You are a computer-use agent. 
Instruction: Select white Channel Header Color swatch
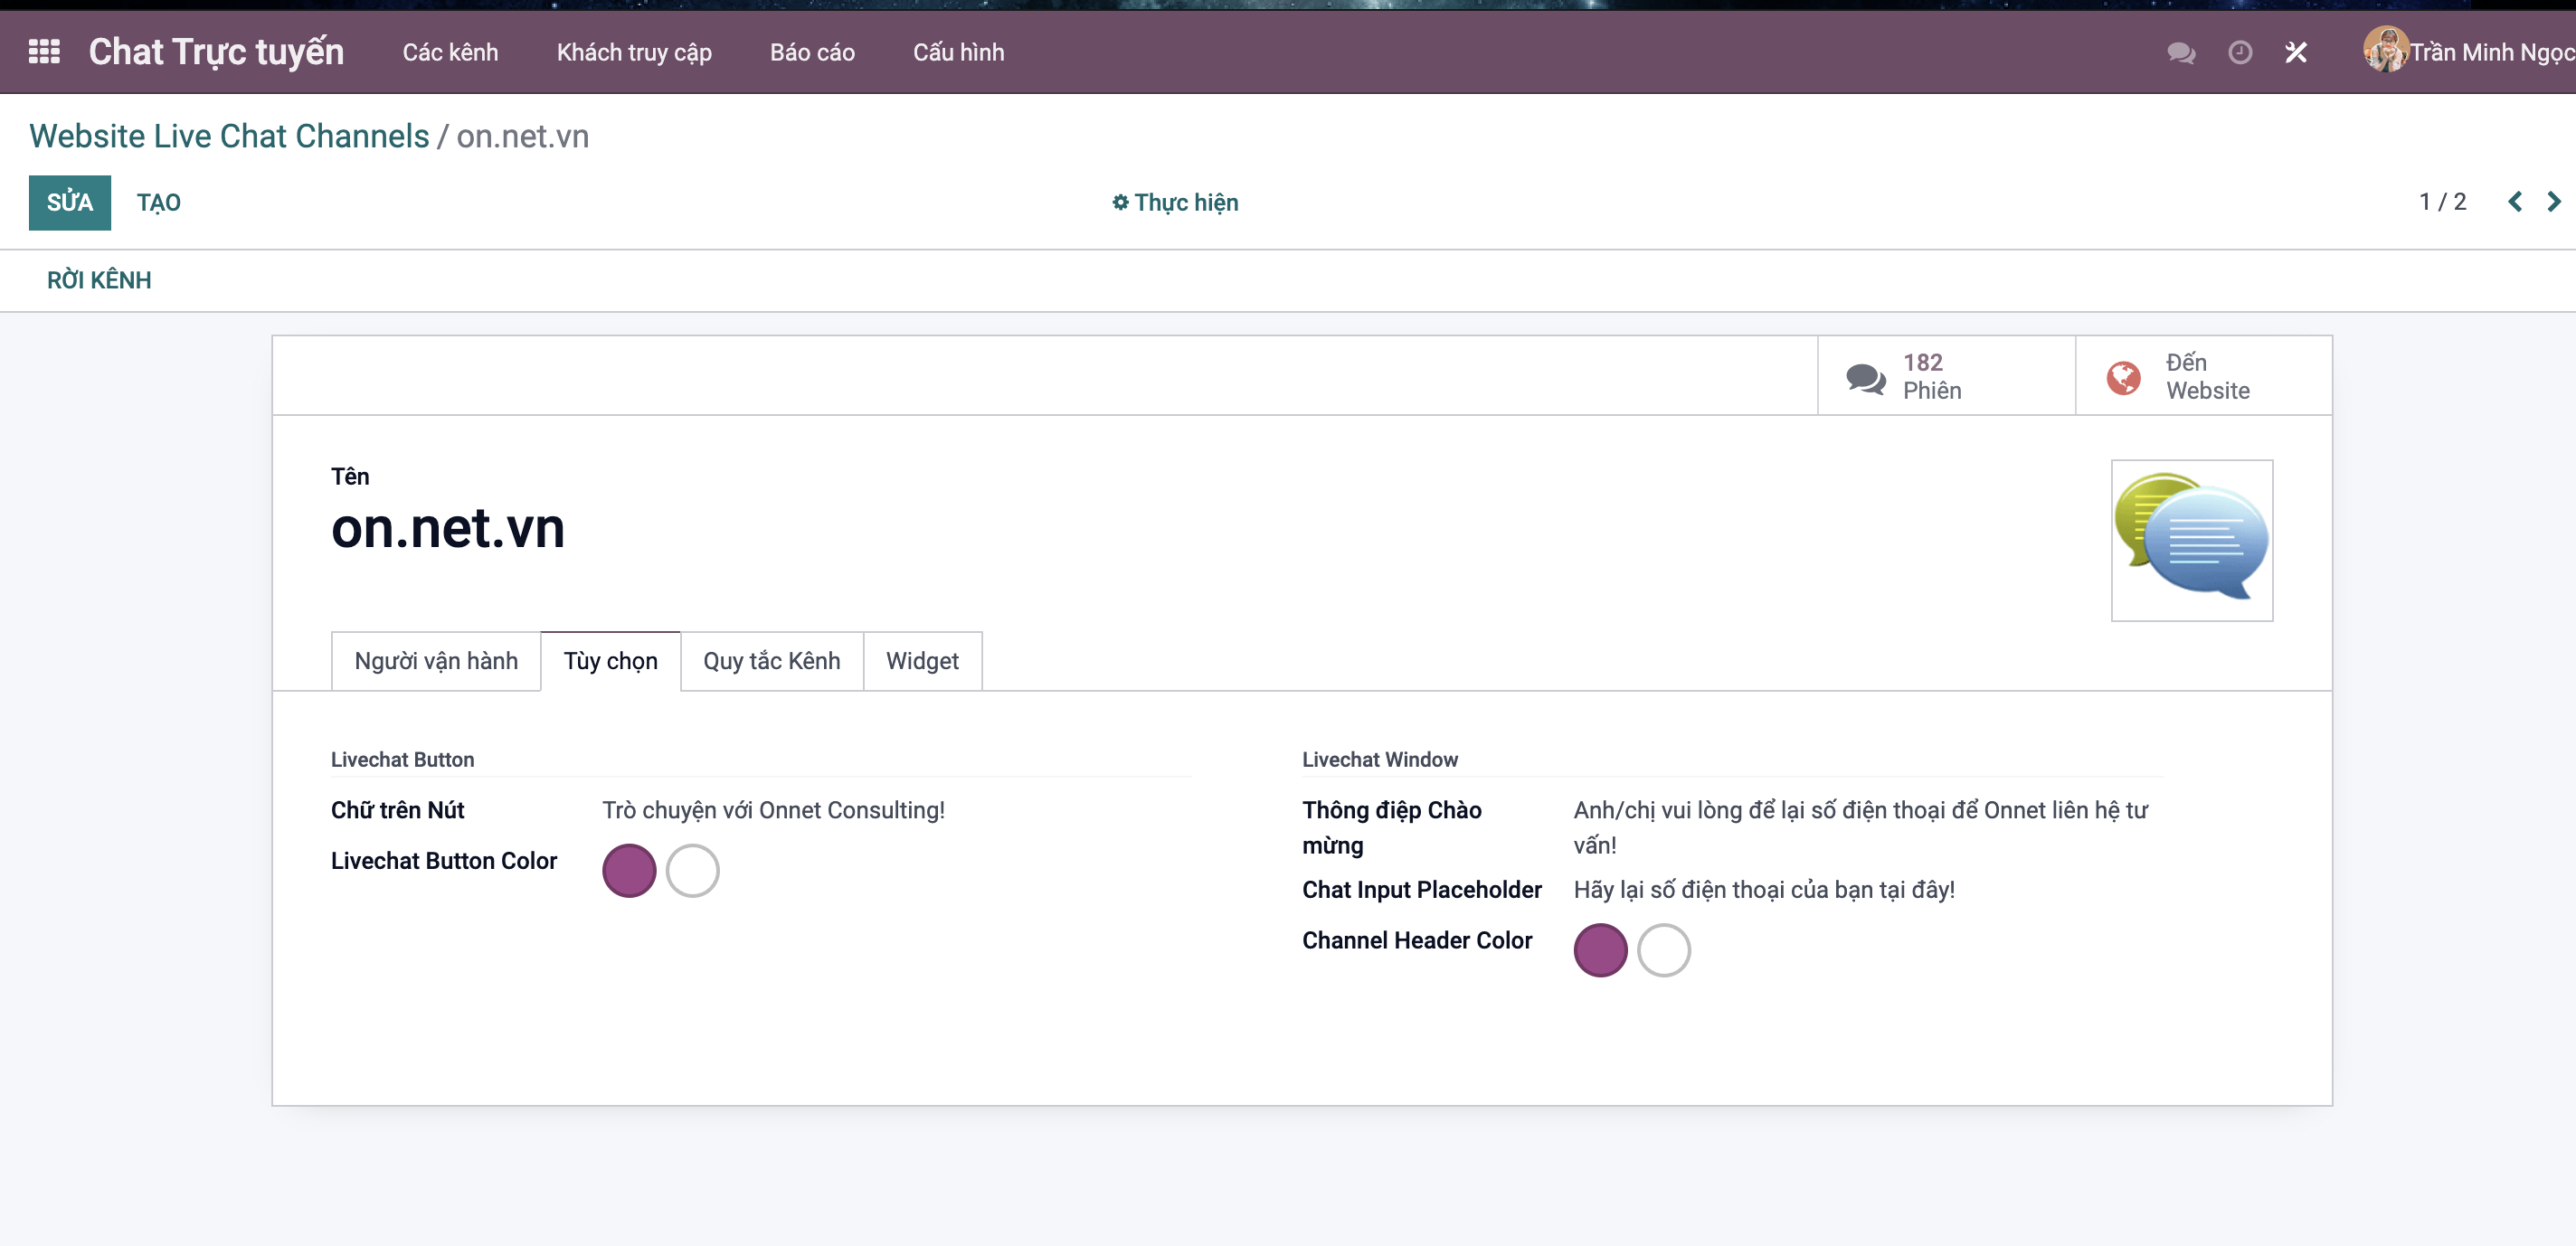(1663, 950)
